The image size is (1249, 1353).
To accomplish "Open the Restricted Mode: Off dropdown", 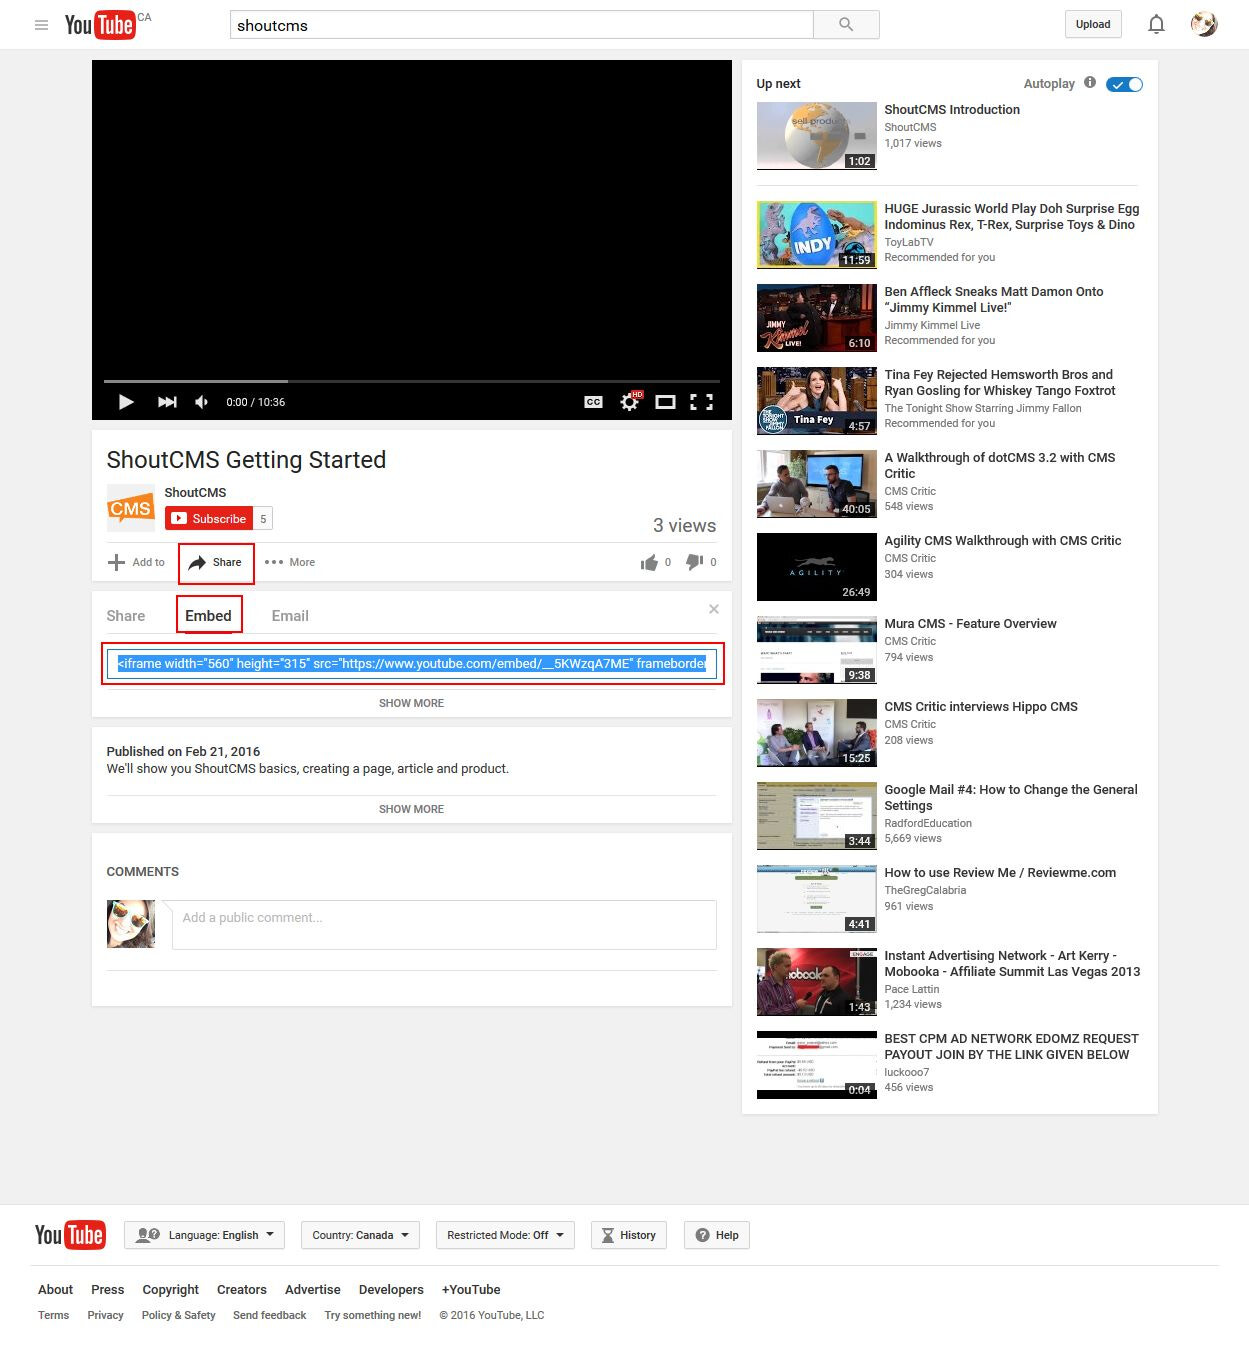I will point(505,1235).
